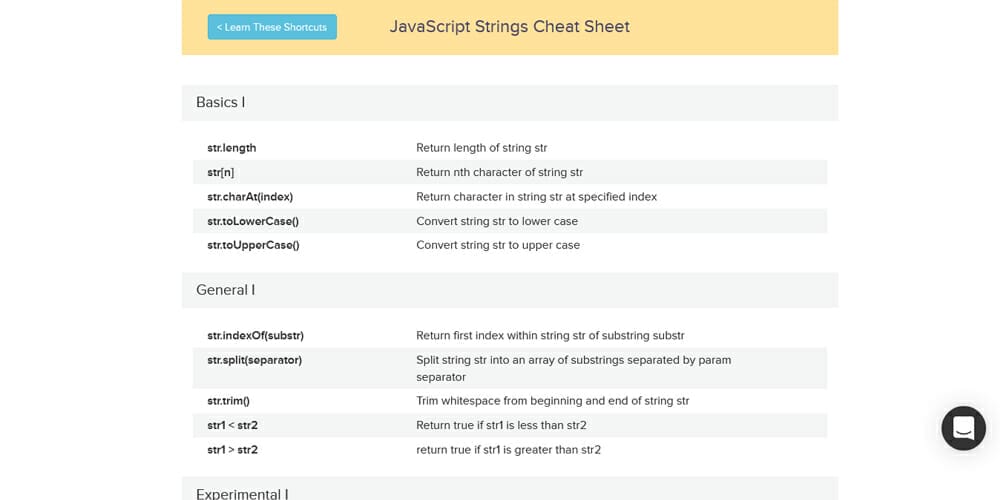Select the str1 < str2 entry
1000x500 pixels.
(232, 425)
